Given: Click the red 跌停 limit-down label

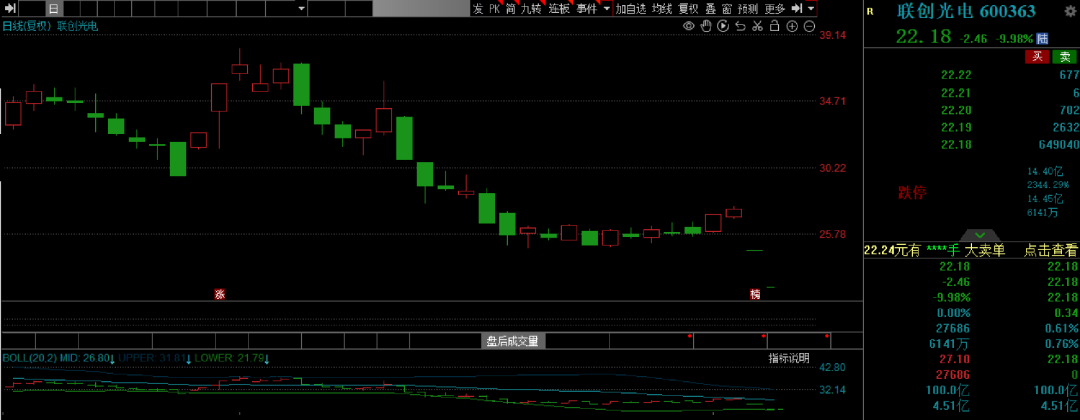Looking at the screenshot, I should click(912, 192).
